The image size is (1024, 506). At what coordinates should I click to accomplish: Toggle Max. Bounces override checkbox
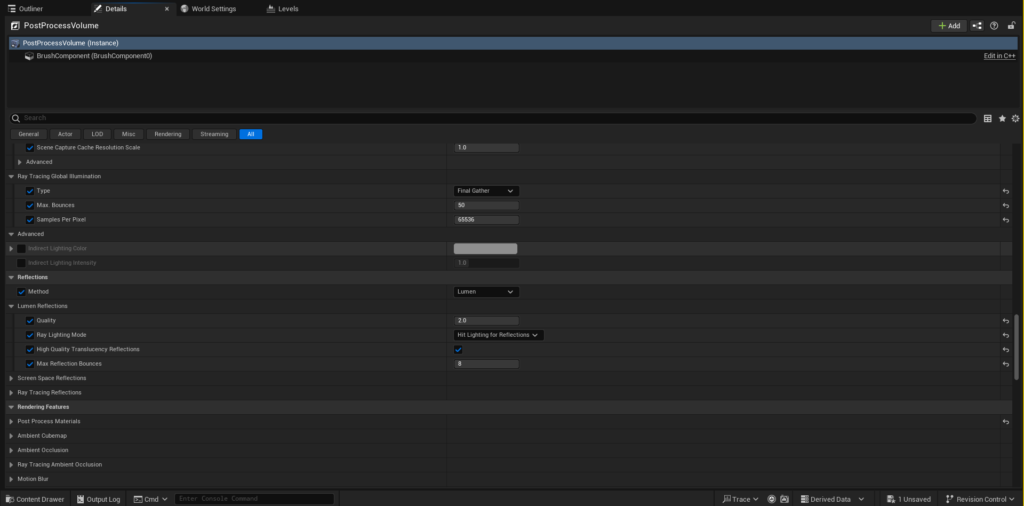30,205
